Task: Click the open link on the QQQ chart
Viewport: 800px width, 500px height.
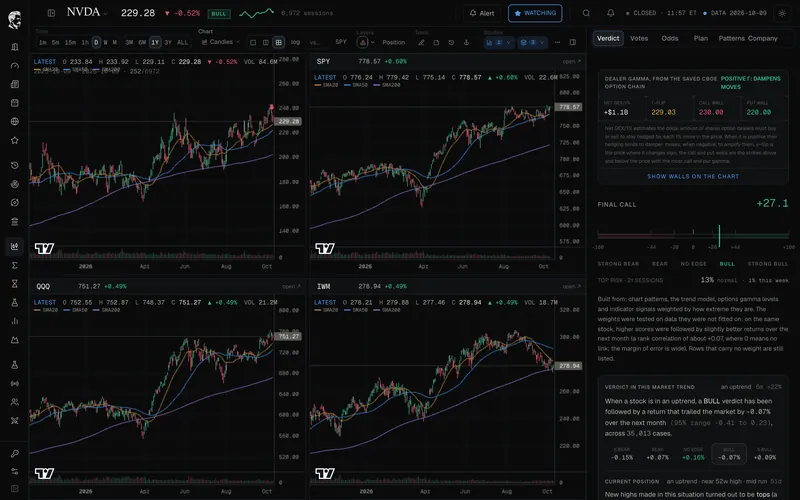Action: (x=291, y=286)
